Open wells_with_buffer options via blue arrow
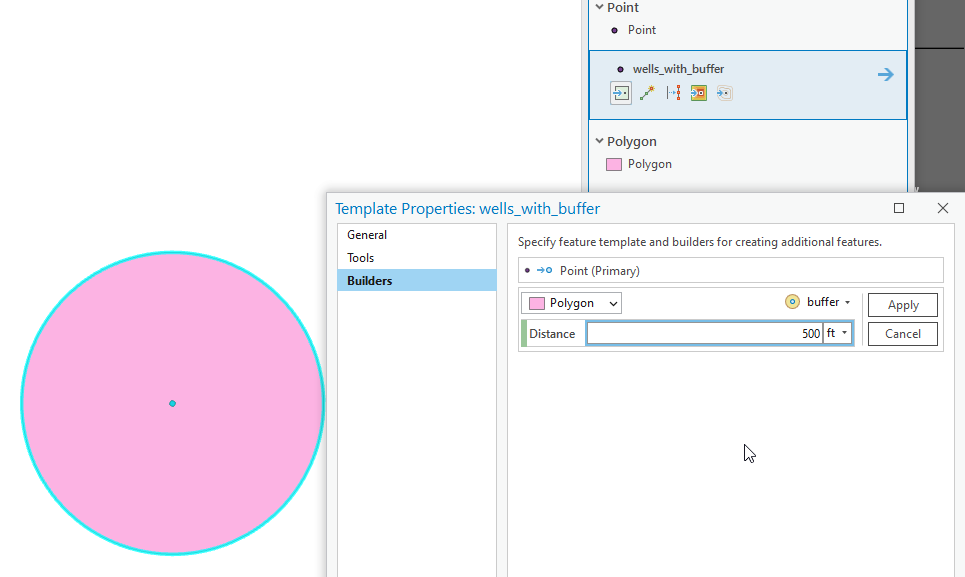Viewport: 965px width, 577px height. click(x=884, y=73)
